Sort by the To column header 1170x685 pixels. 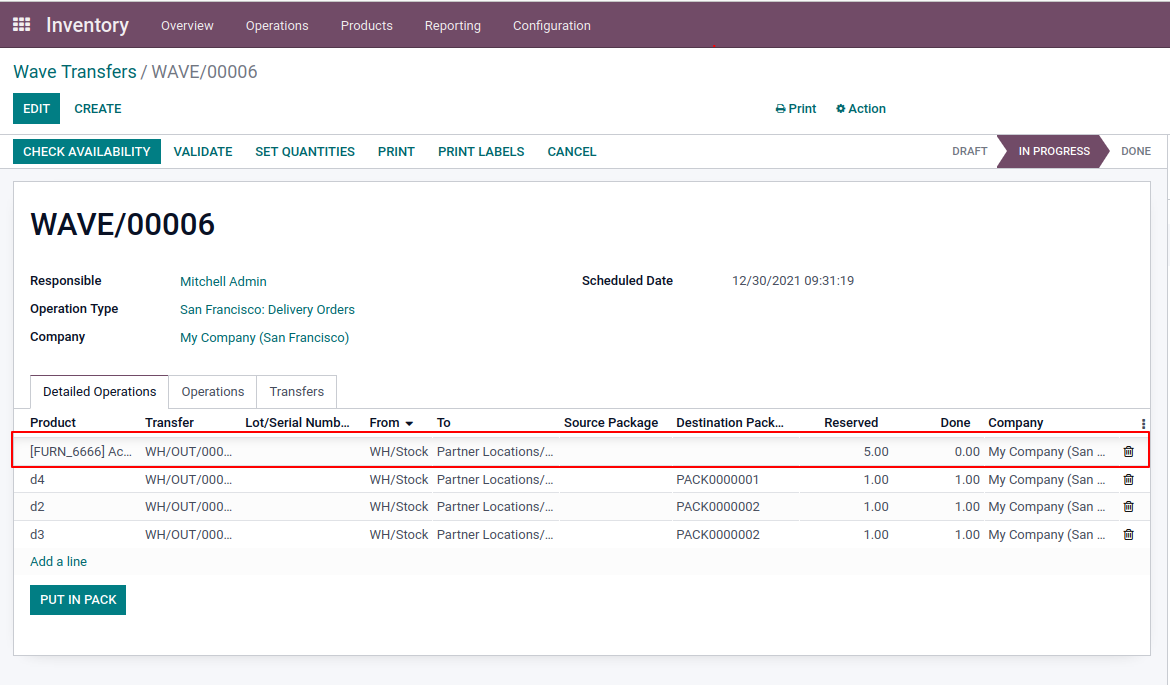(443, 423)
